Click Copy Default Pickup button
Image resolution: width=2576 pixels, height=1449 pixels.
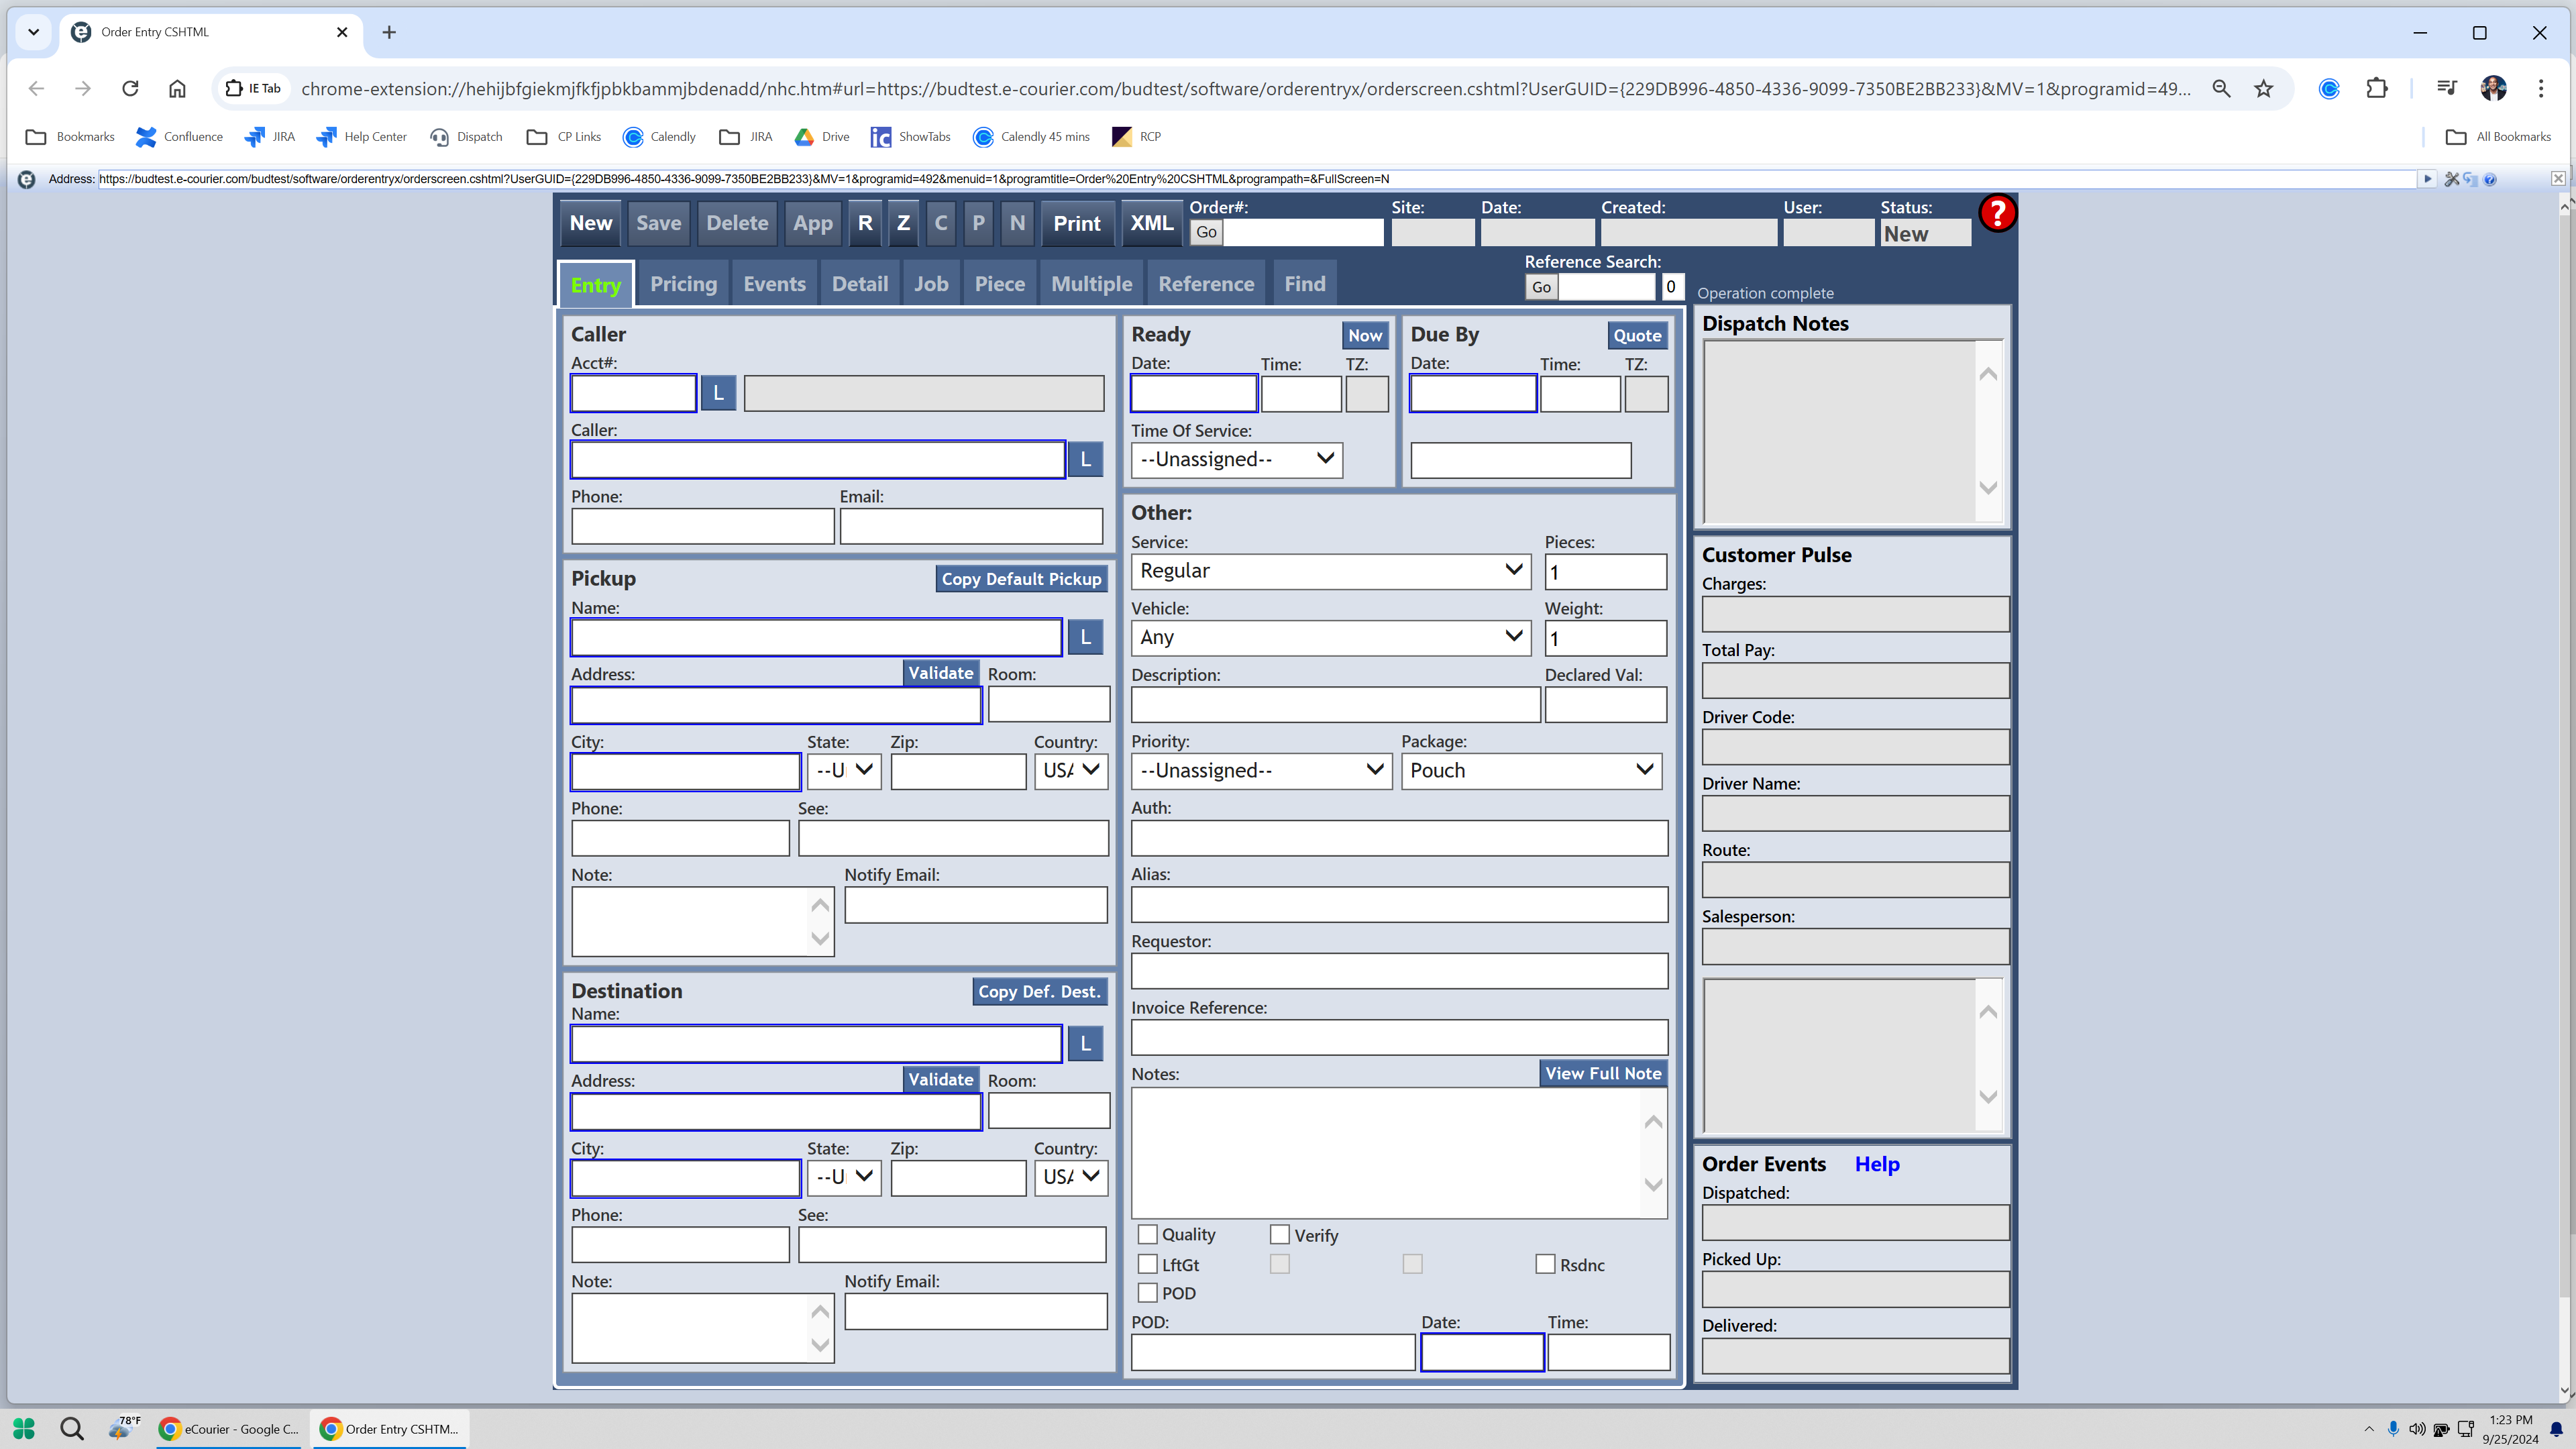(x=1021, y=579)
